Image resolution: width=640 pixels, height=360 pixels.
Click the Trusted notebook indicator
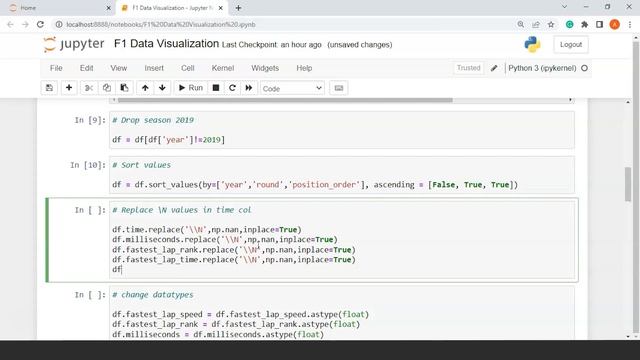coord(469,68)
